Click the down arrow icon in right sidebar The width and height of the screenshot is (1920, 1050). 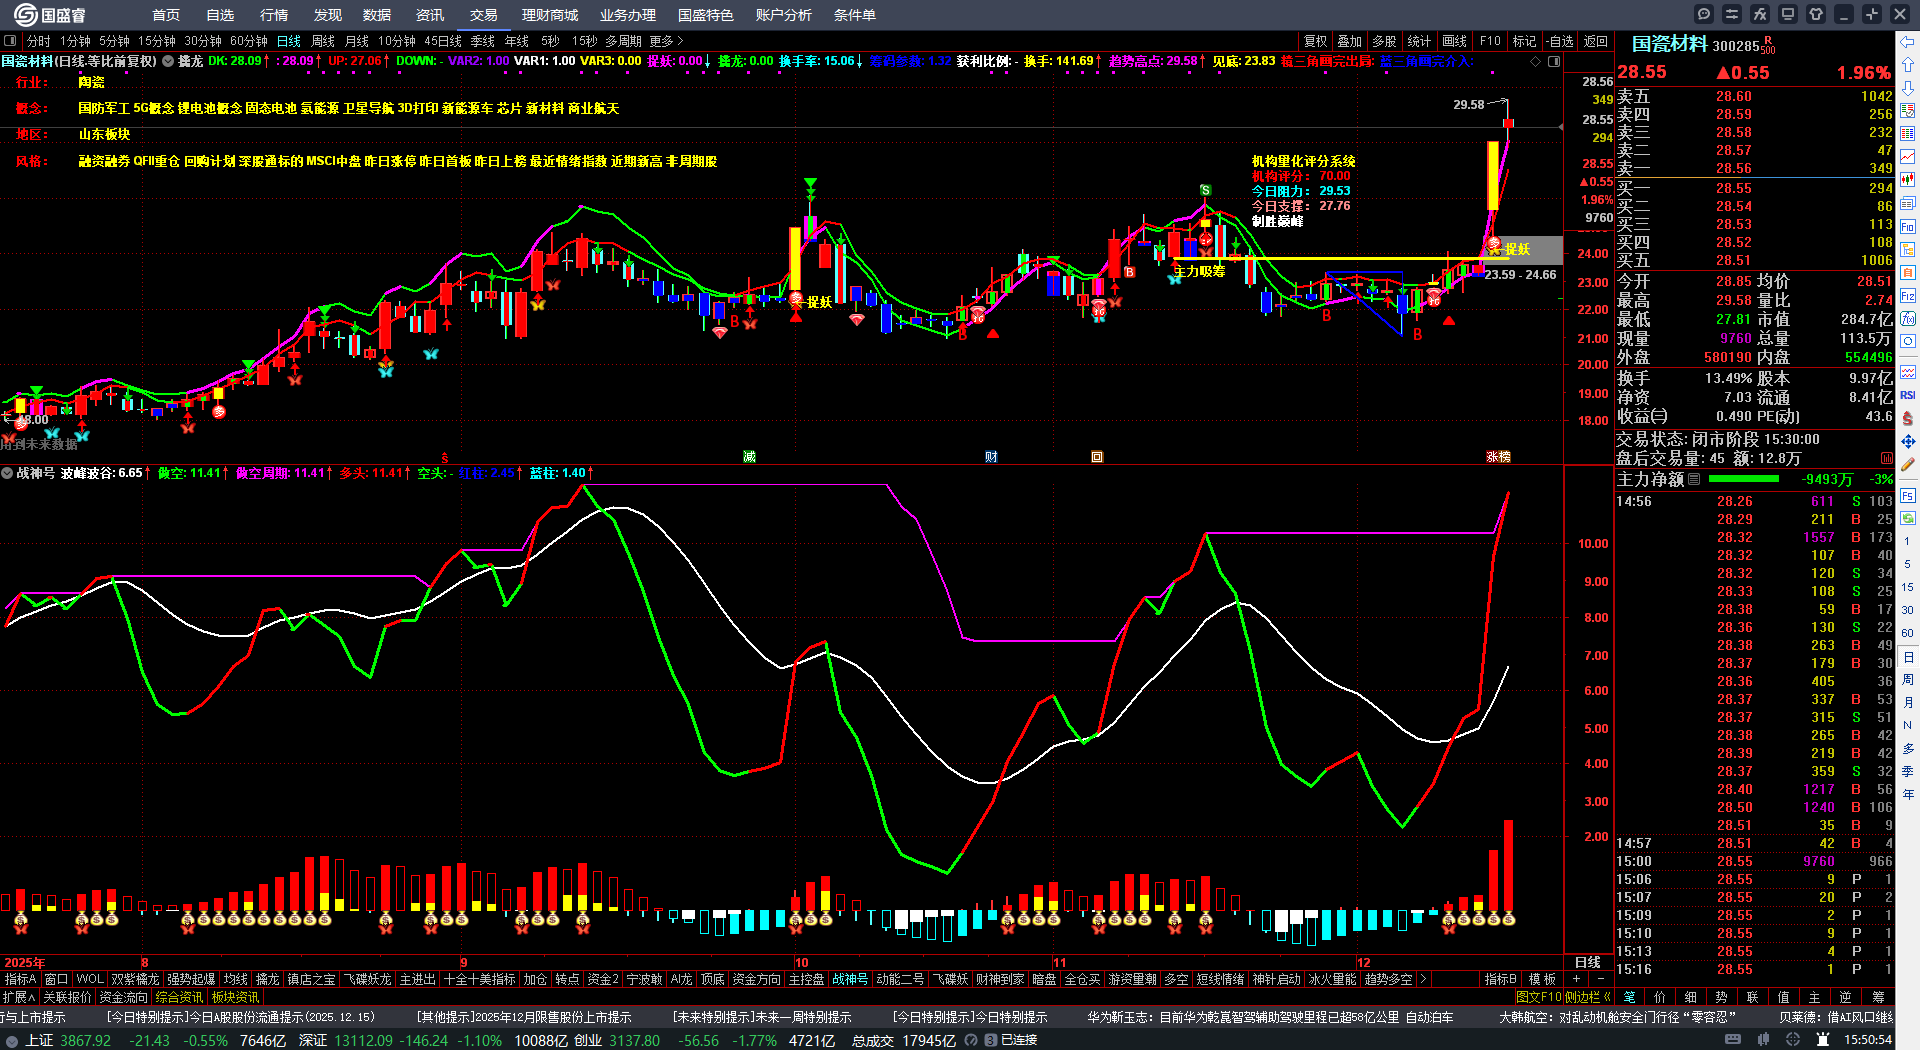pyautogui.click(x=1908, y=88)
